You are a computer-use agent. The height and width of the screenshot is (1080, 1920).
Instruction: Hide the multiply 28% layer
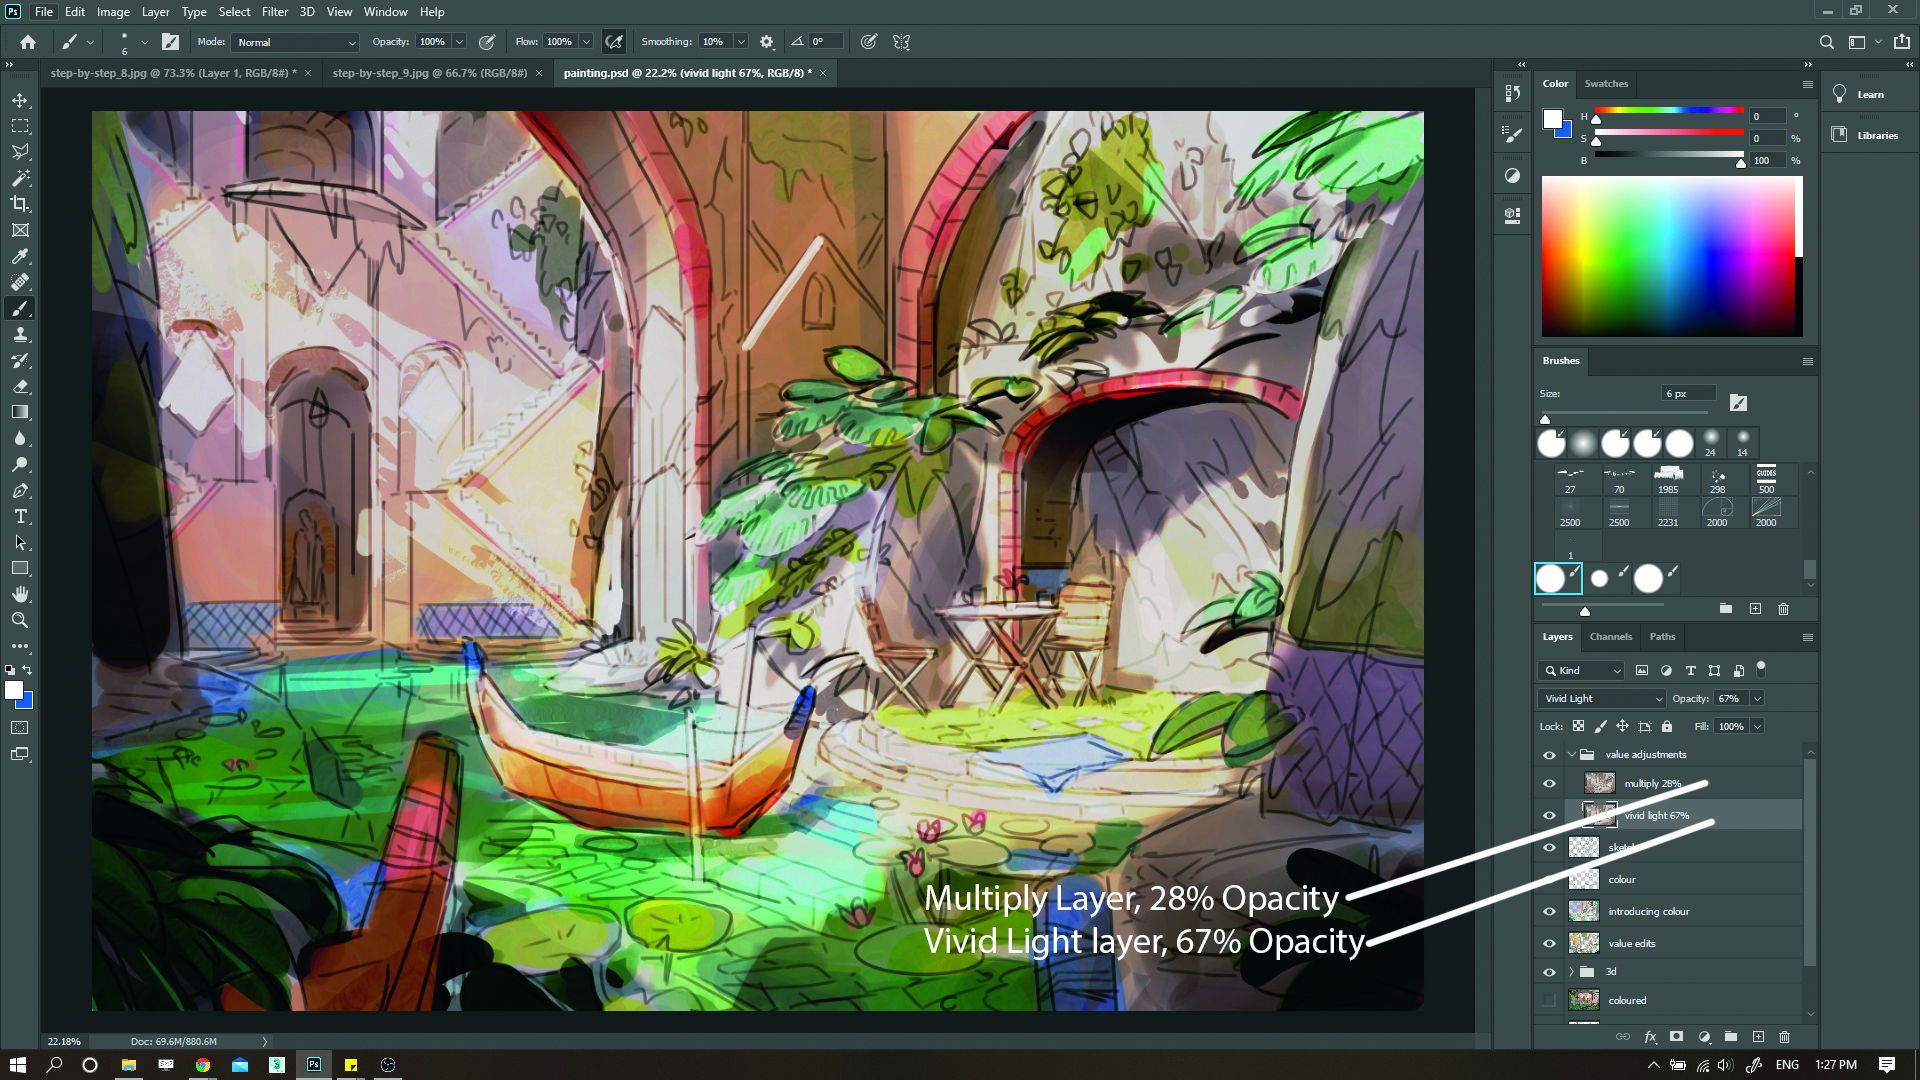[x=1549, y=784]
